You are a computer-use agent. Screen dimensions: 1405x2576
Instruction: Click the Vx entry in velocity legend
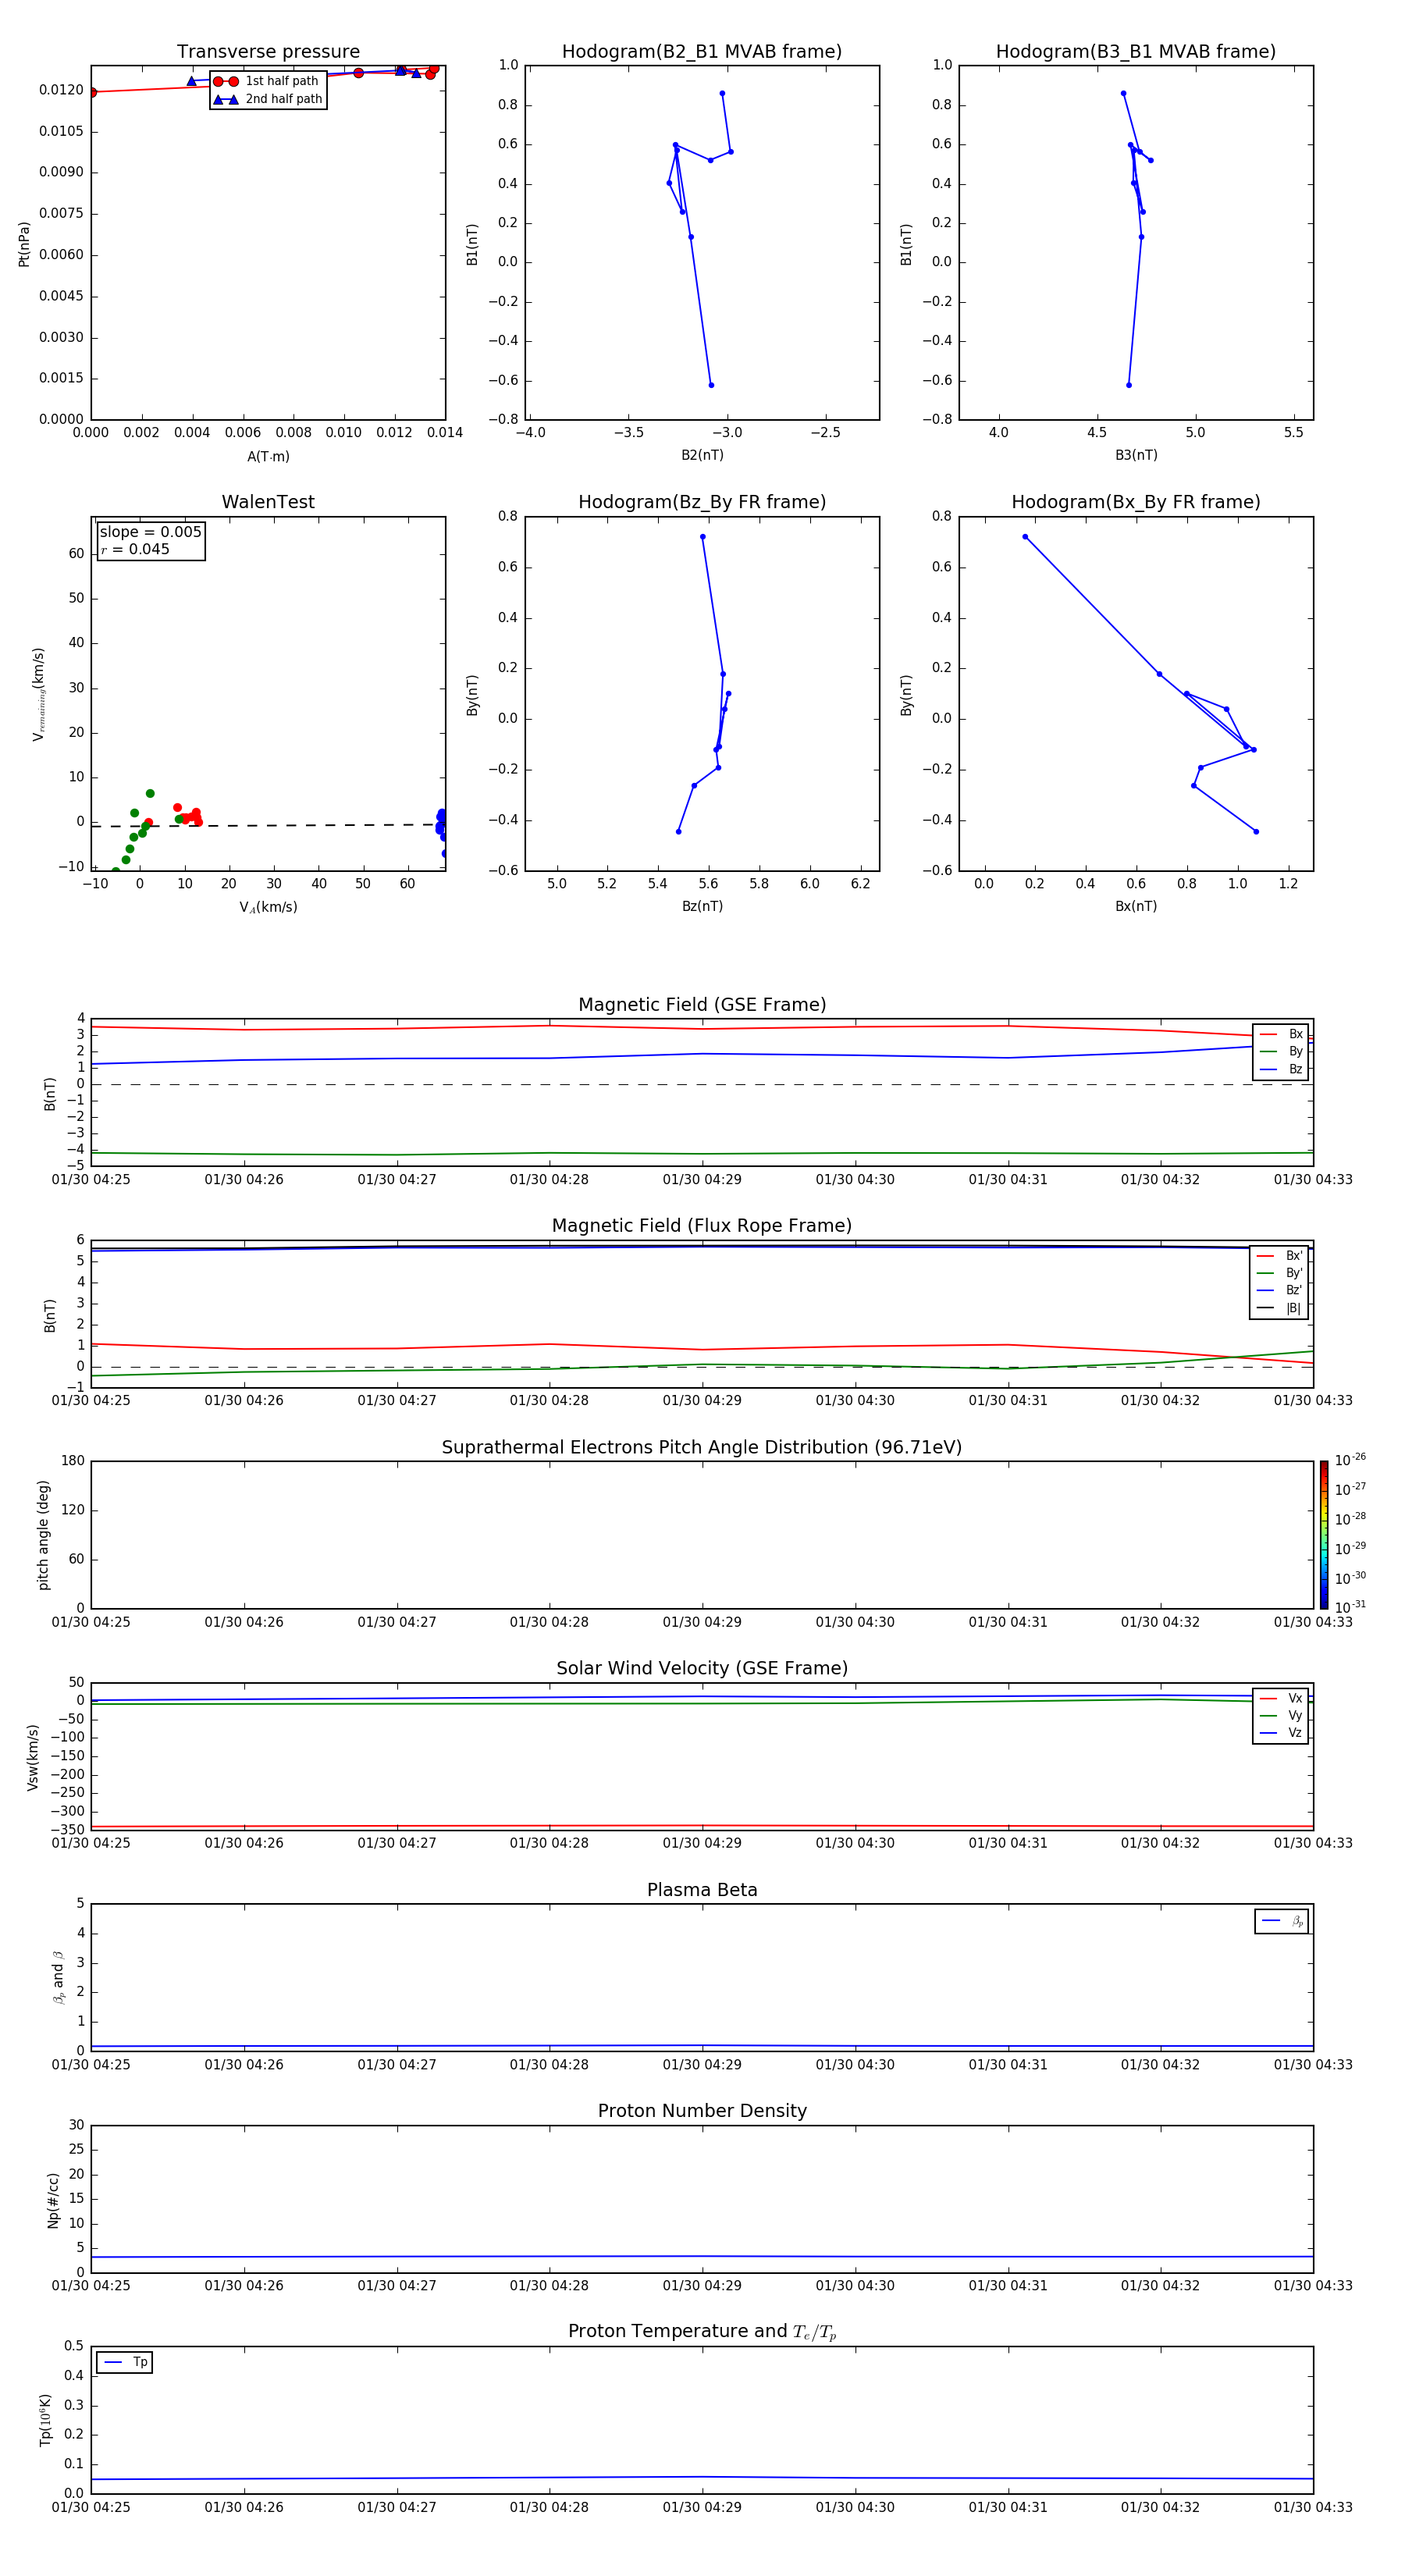[x=1281, y=1698]
